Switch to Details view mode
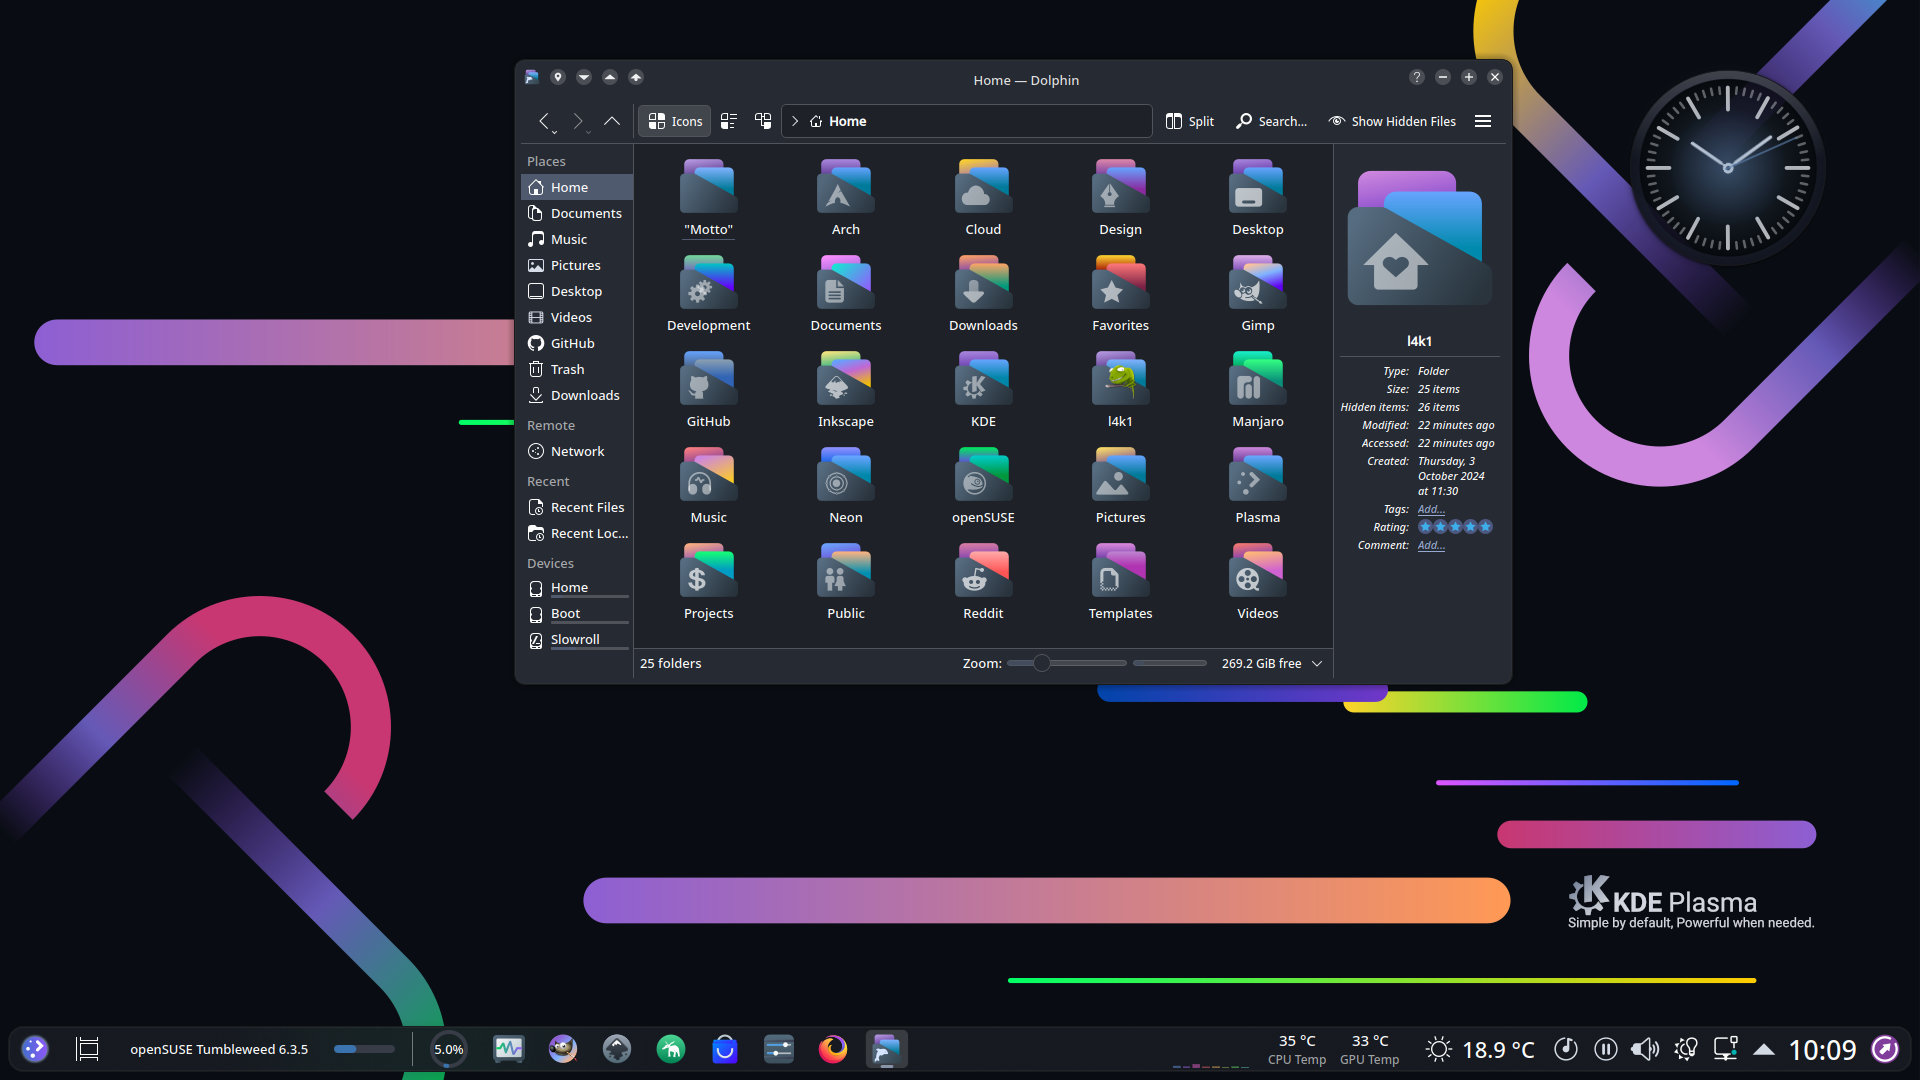 click(x=763, y=121)
